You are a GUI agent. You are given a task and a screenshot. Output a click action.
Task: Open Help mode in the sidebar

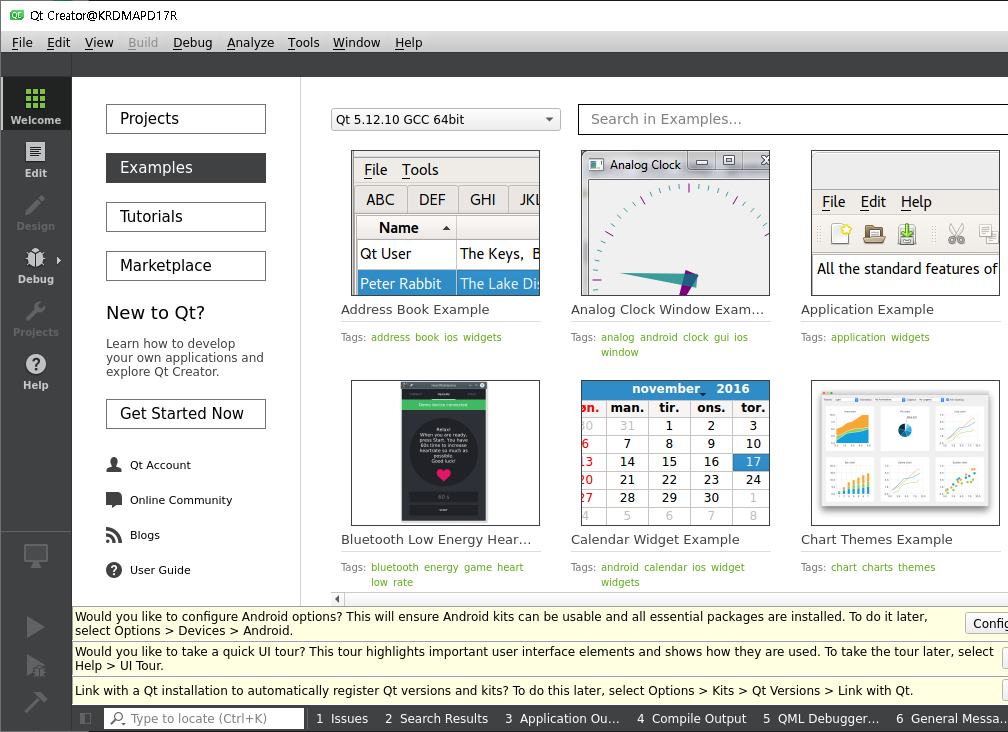click(35, 371)
